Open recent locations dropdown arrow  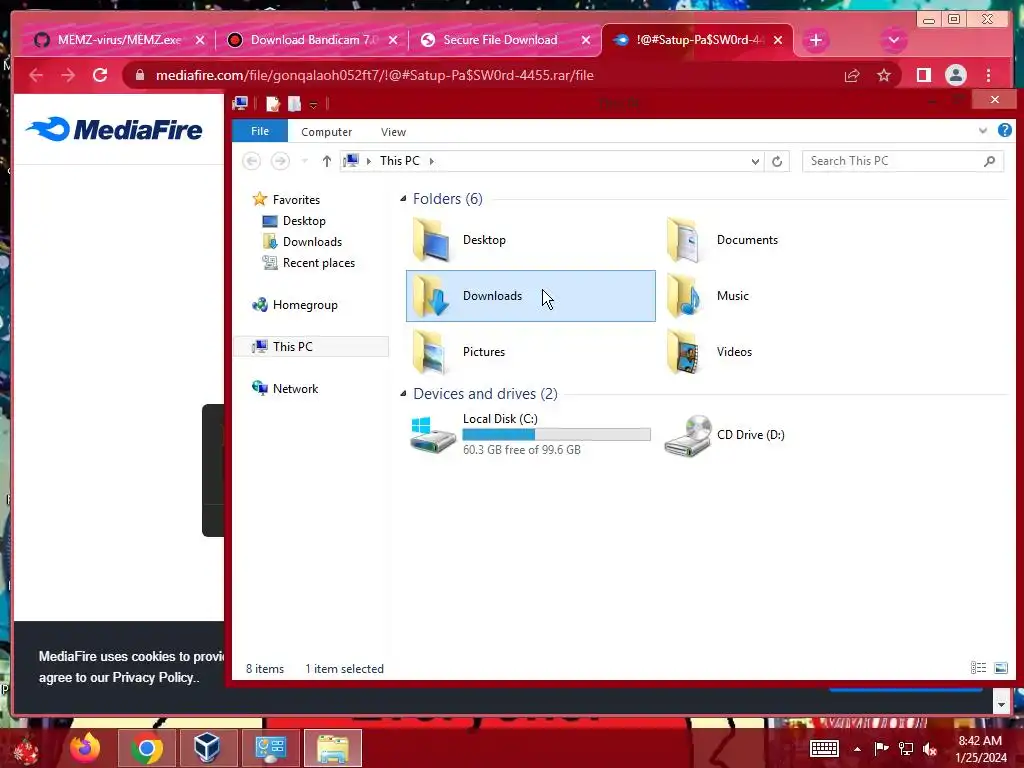coord(304,161)
